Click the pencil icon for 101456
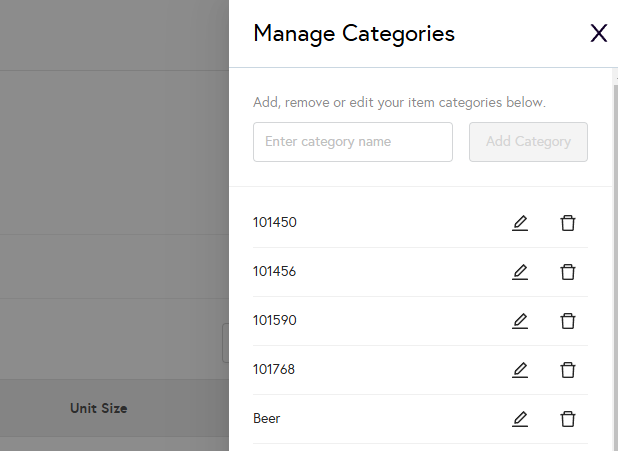The image size is (618, 451). coord(520,272)
